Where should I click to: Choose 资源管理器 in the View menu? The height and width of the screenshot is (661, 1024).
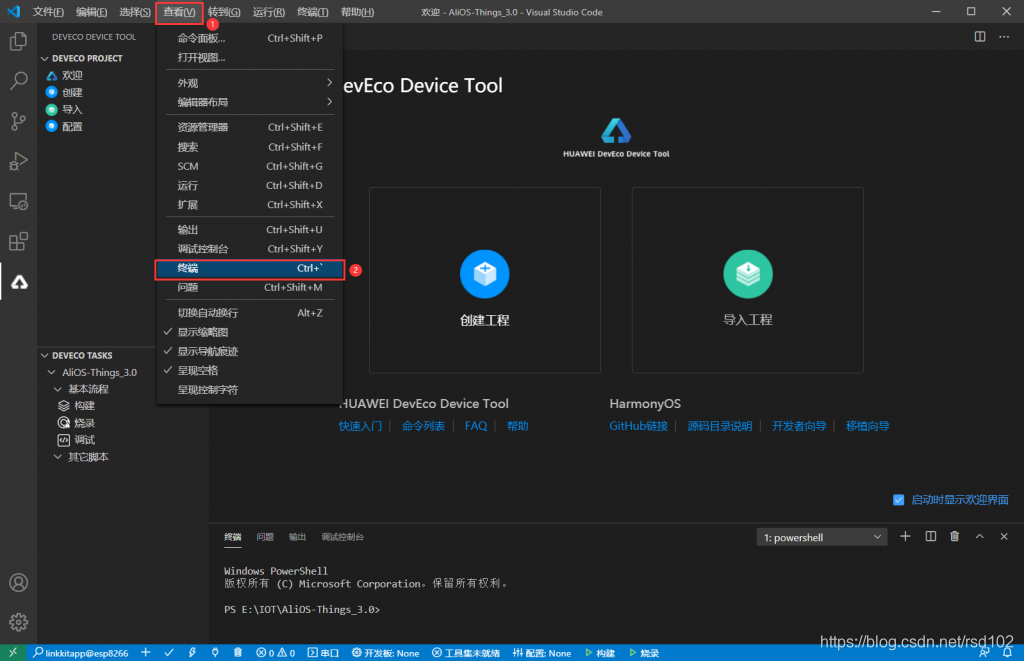pos(249,127)
